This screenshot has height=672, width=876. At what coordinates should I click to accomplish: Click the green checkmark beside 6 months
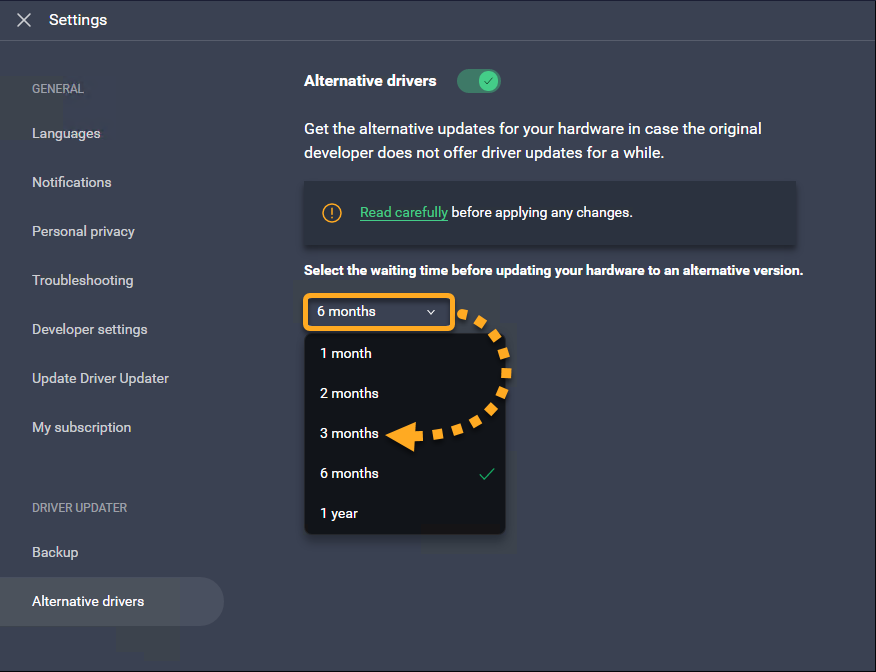coord(486,474)
